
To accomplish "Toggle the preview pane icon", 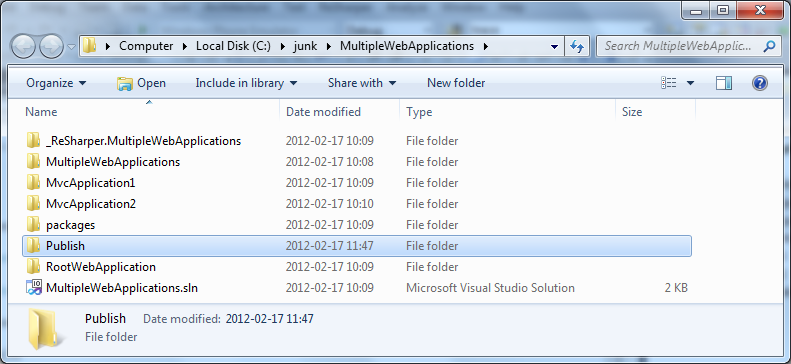I will click(724, 83).
